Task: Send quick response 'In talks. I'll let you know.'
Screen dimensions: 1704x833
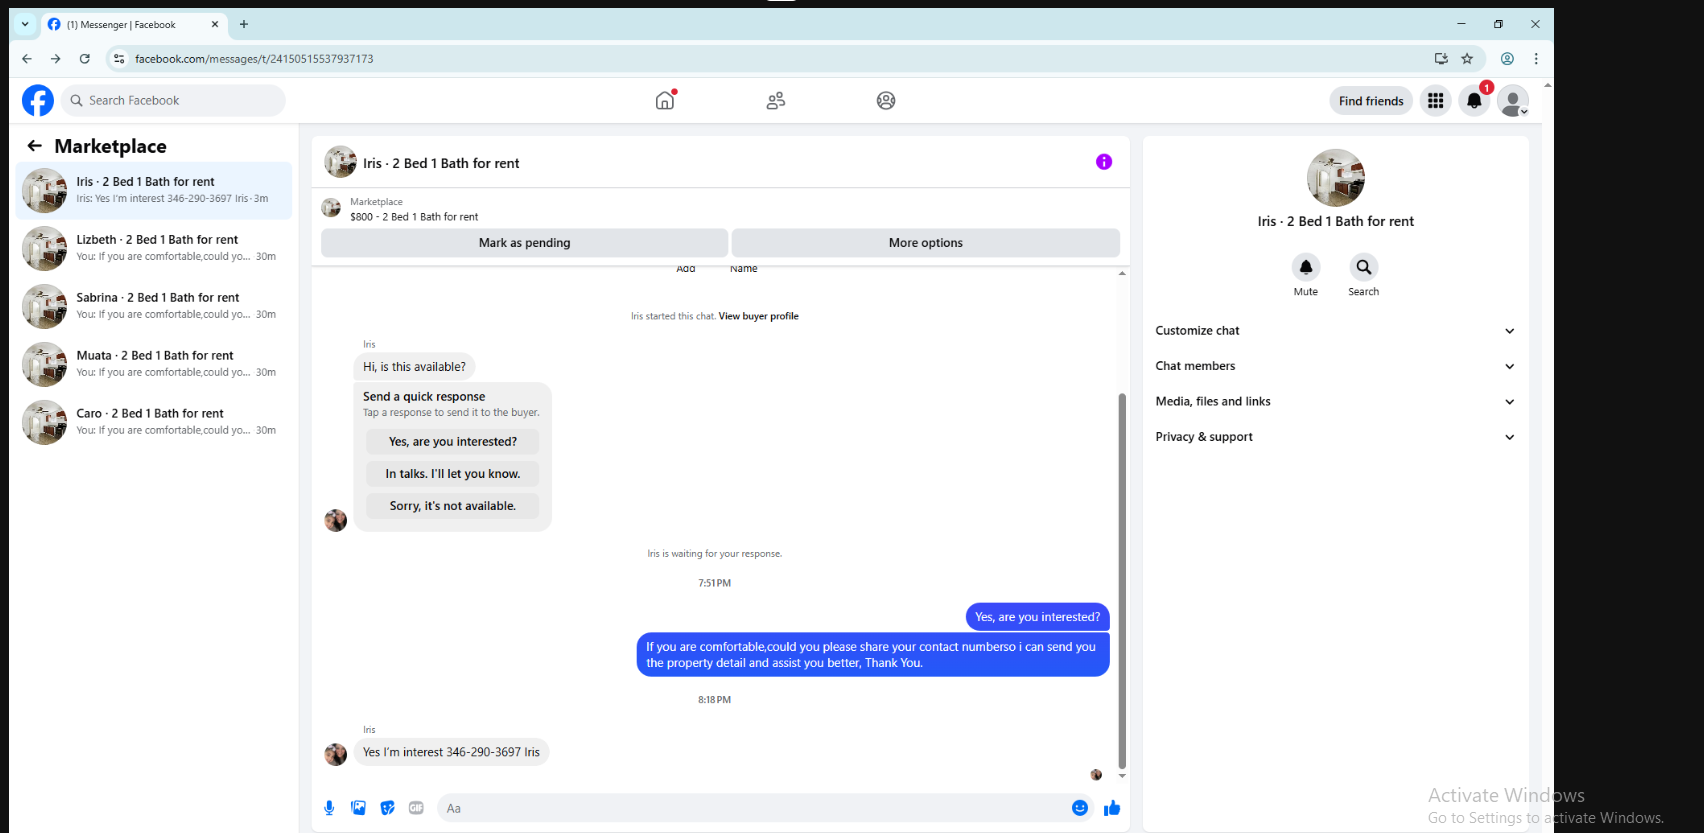Action: point(452,474)
